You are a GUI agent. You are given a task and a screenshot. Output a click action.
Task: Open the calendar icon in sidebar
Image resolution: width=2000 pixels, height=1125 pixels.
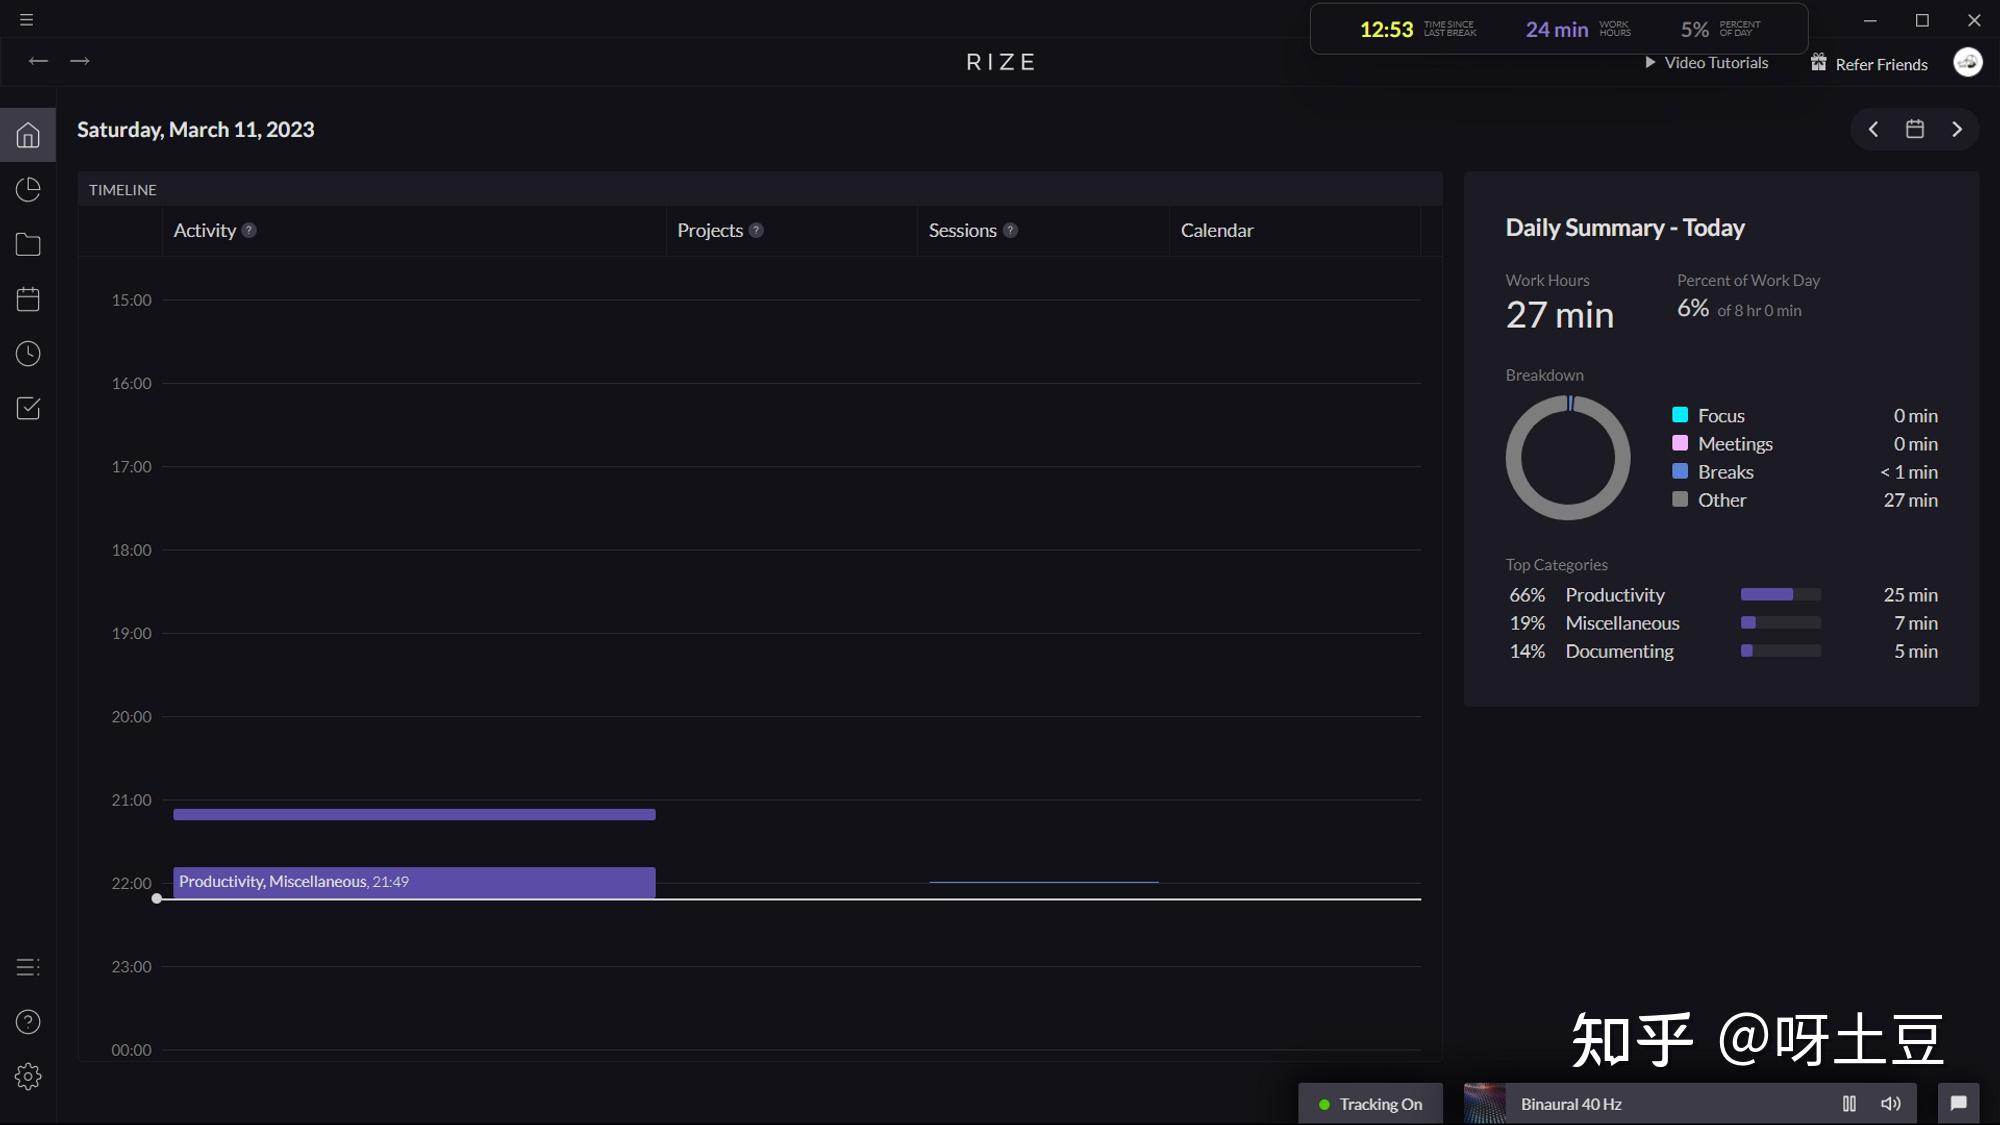coord(28,299)
